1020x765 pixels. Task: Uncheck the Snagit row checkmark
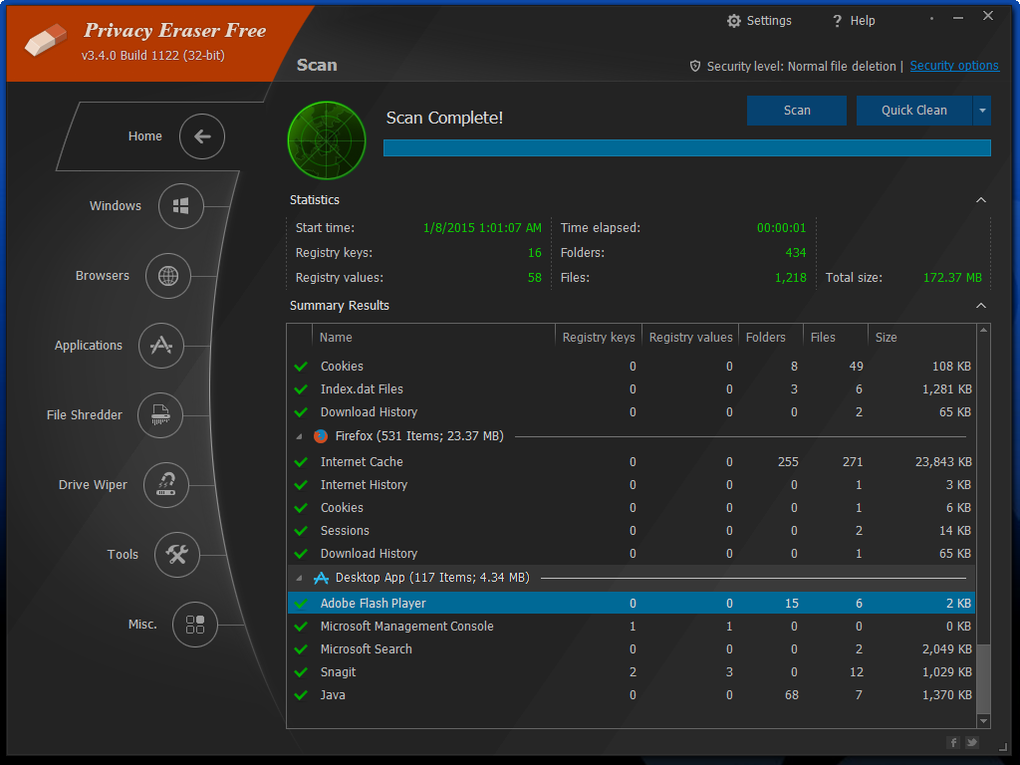coord(300,672)
